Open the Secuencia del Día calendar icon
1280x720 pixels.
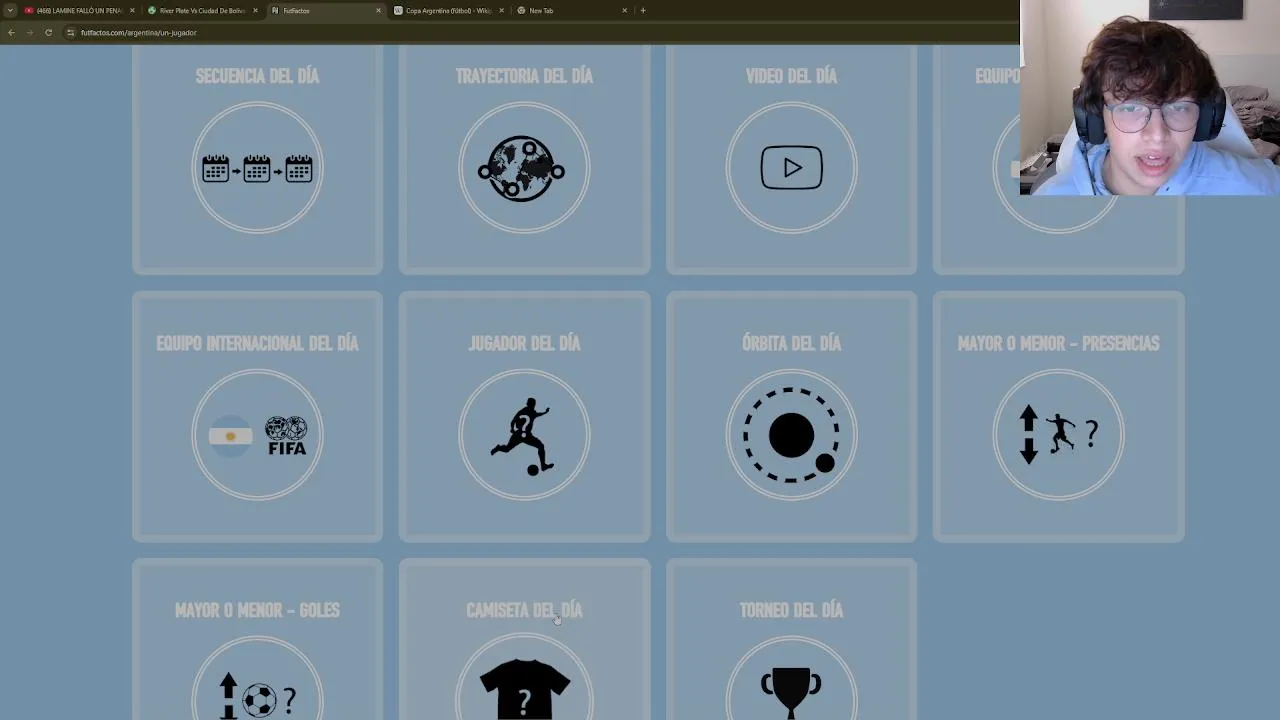[x=257, y=168]
